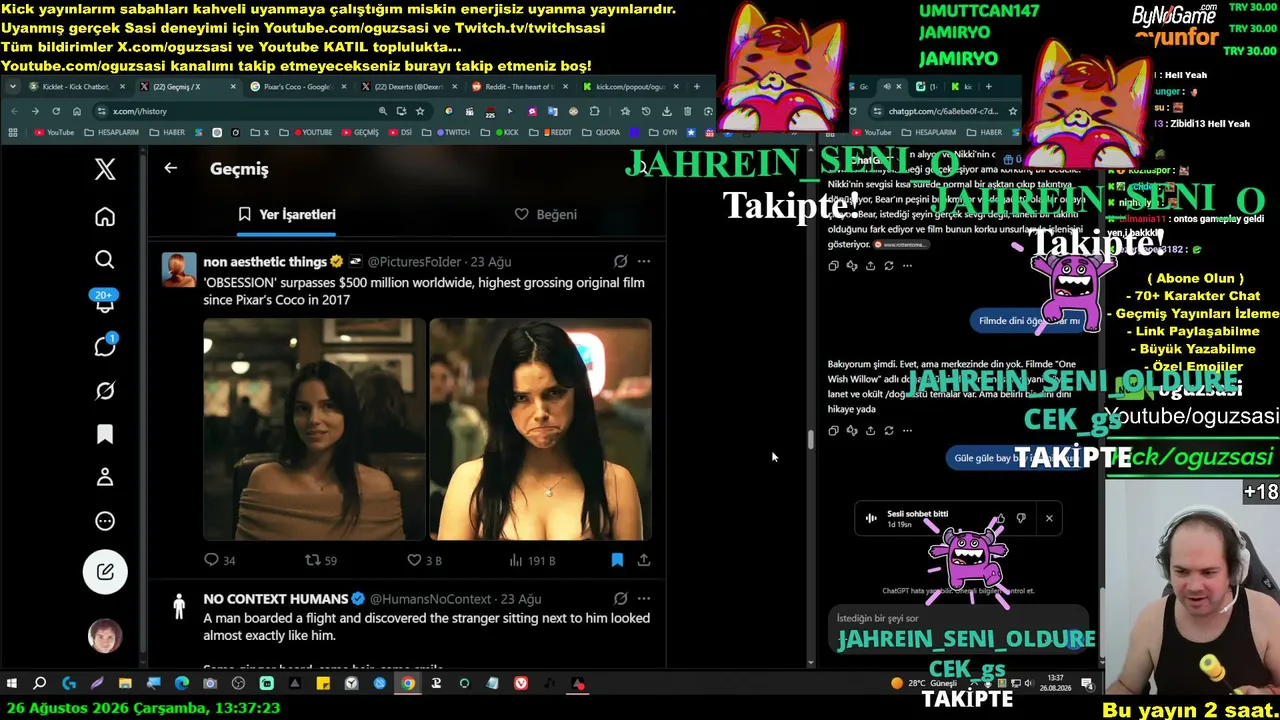Open HESAPLARIM bookmarks folder in left browser
This screenshot has width=1280, height=720.
(x=112, y=132)
